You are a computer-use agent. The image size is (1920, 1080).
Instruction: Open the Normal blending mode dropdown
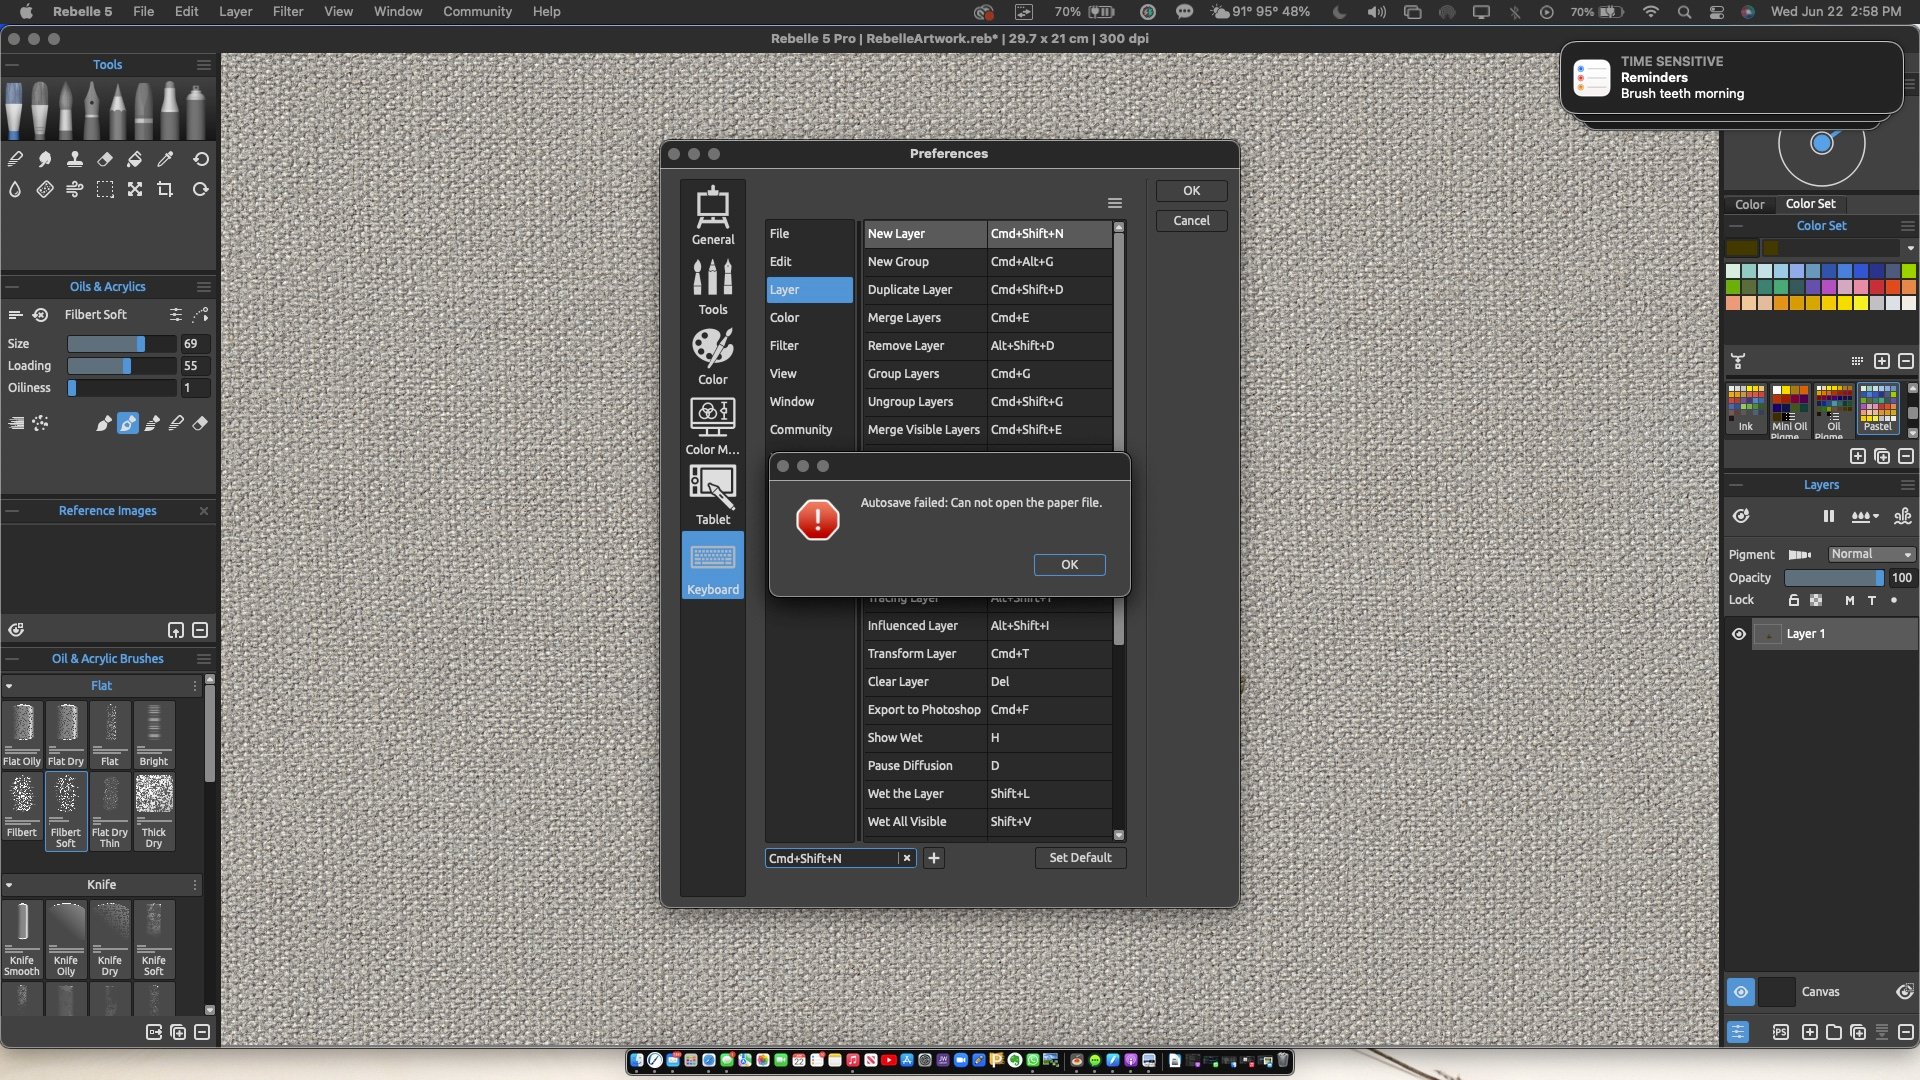(x=1871, y=554)
